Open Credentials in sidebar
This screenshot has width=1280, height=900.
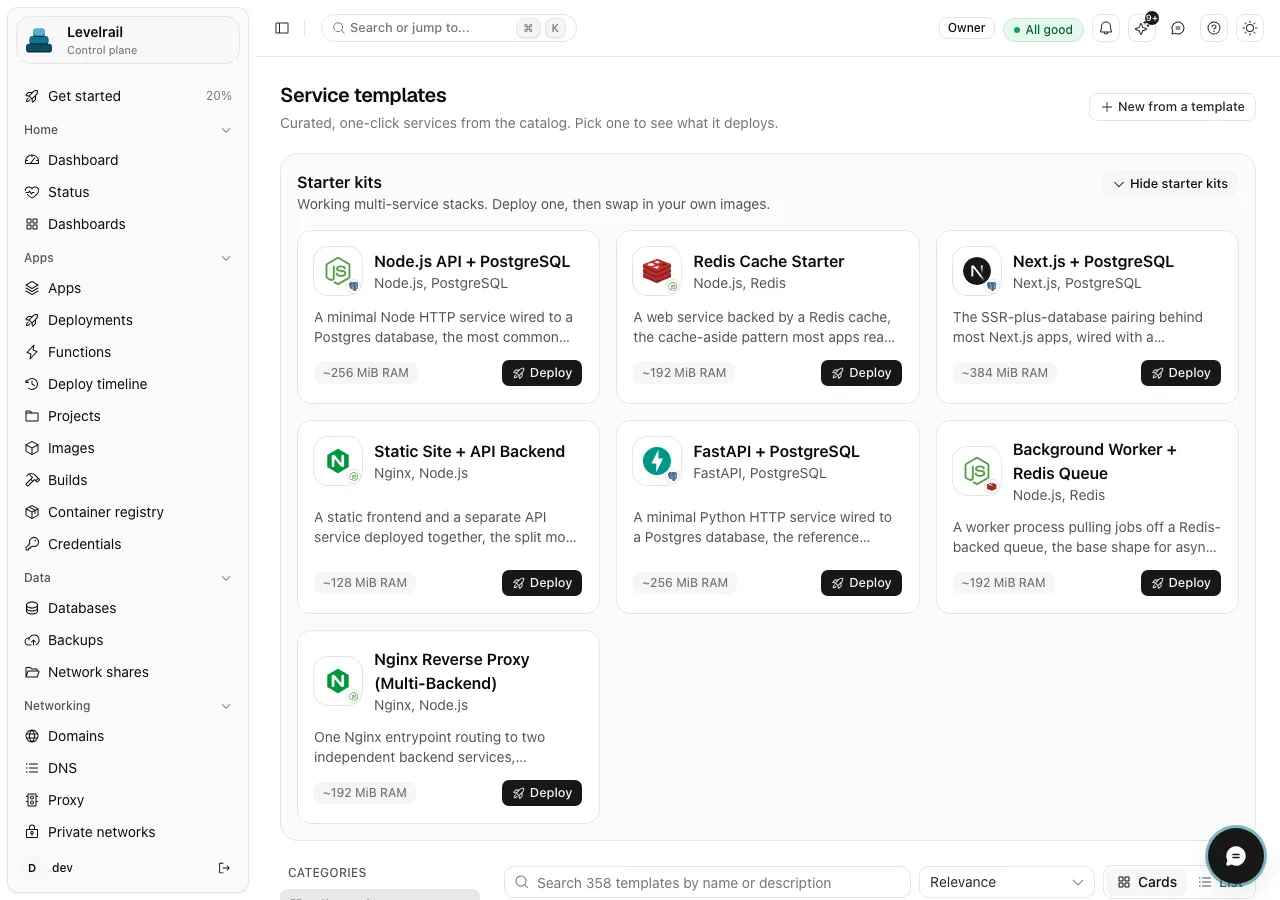coord(128,544)
